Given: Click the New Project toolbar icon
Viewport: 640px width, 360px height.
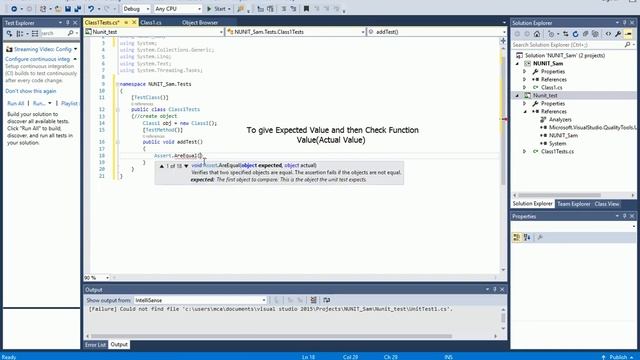Looking at the screenshot, I should pyautogui.click(x=43, y=9).
